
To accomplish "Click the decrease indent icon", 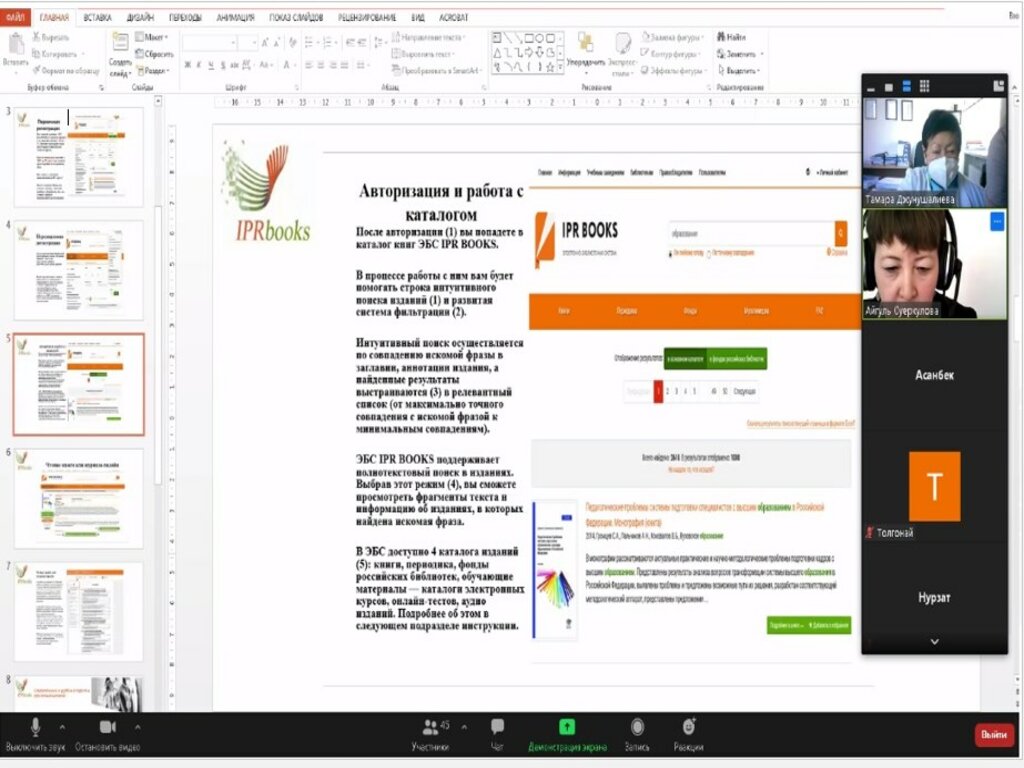I will click(350, 43).
